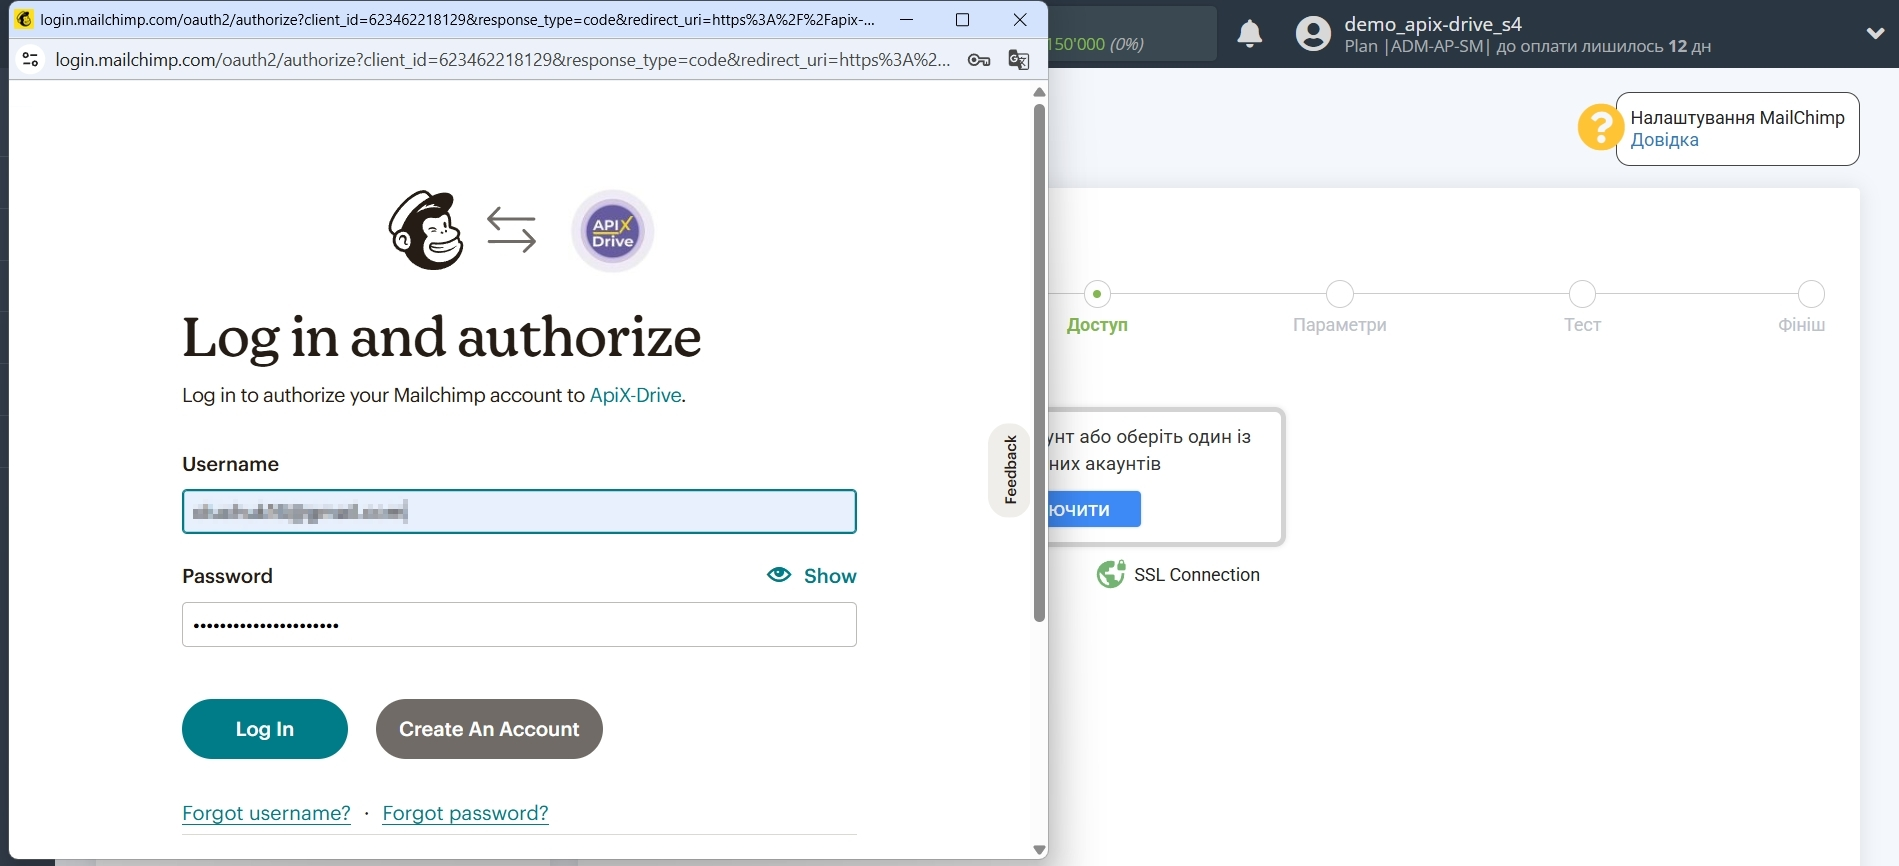Click the user avatar icon

[1313, 34]
